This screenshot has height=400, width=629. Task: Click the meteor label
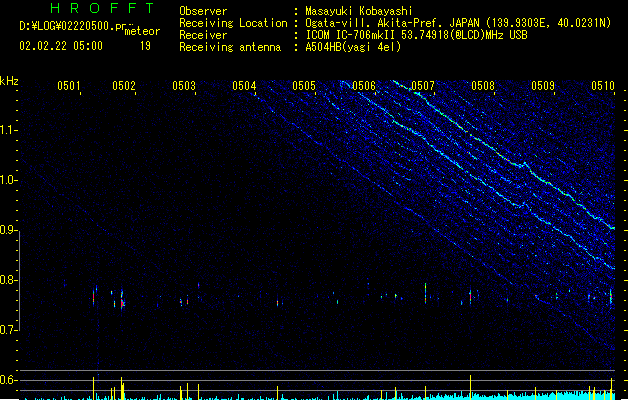tap(142, 31)
